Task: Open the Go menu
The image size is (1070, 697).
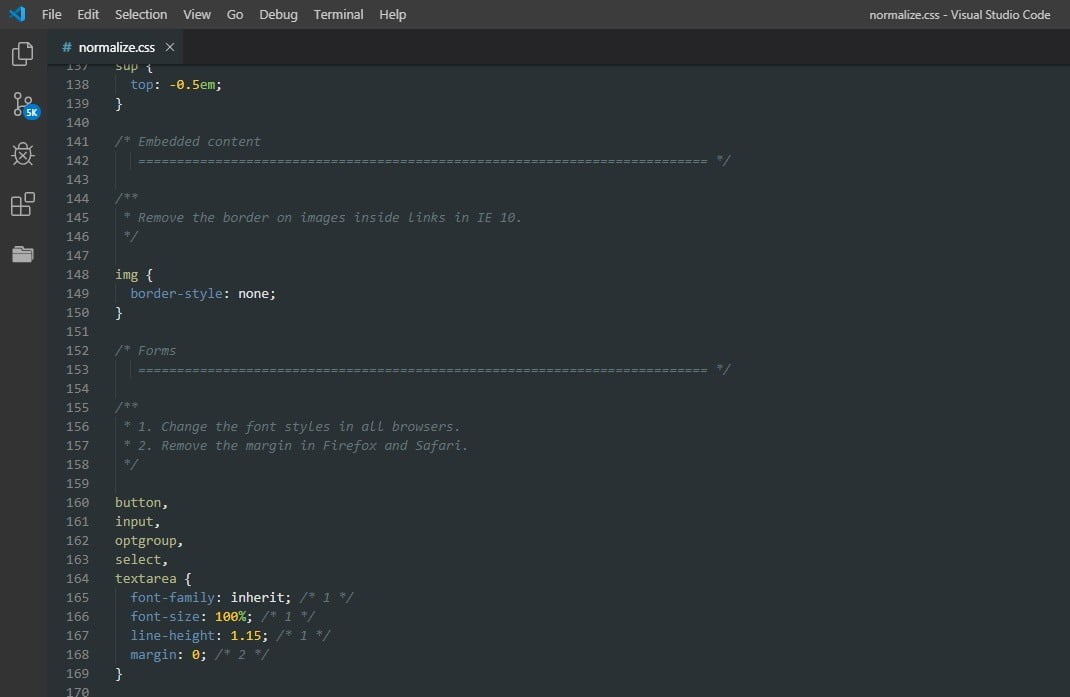Action: (235, 14)
